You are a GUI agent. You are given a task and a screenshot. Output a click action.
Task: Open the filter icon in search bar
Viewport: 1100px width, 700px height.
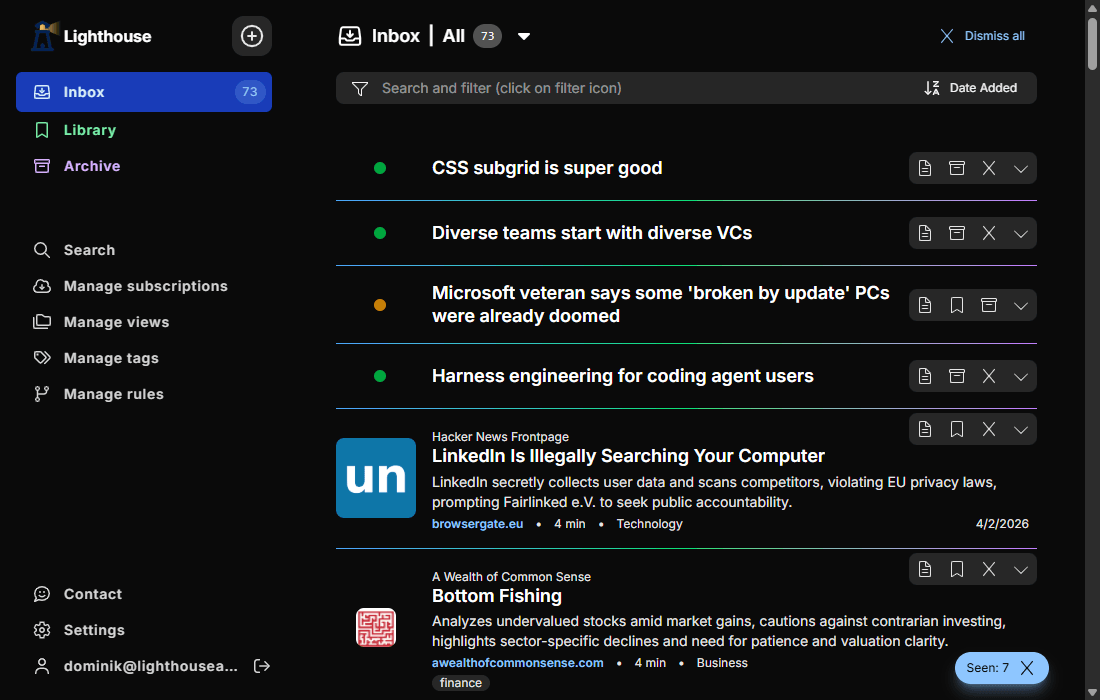[360, 88]
